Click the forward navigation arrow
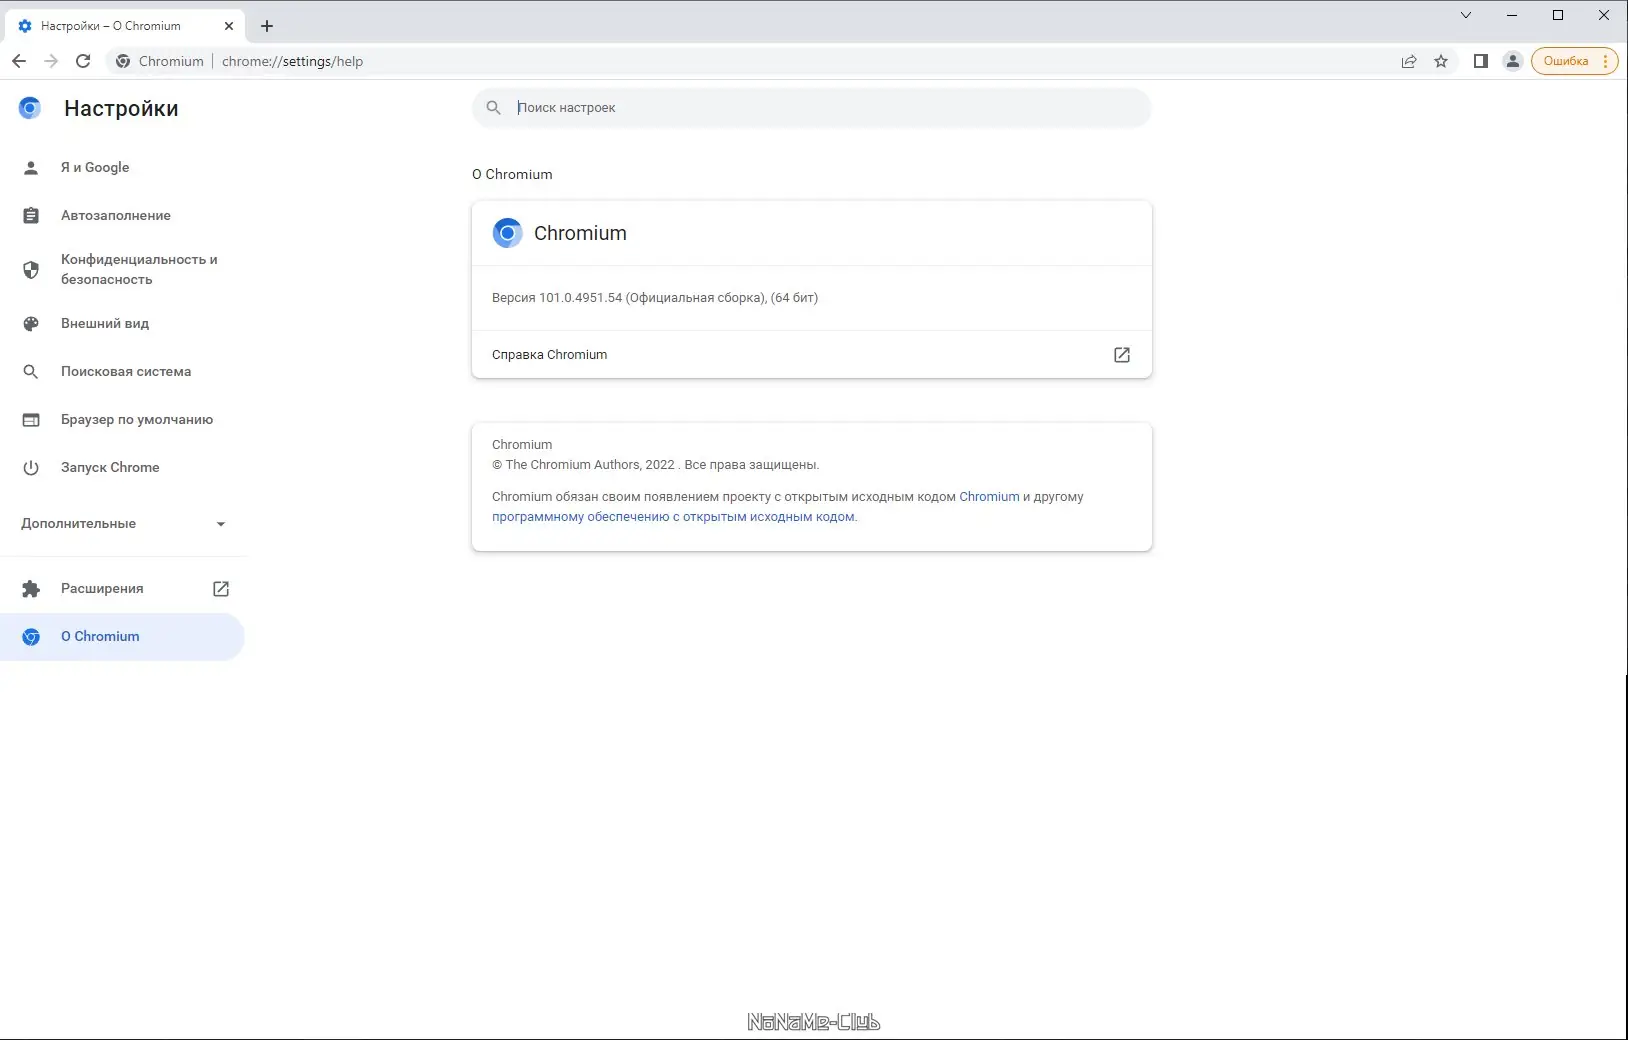Image resolution: width=1628 pixels, height=1040 pixels. tap(51, 61)
